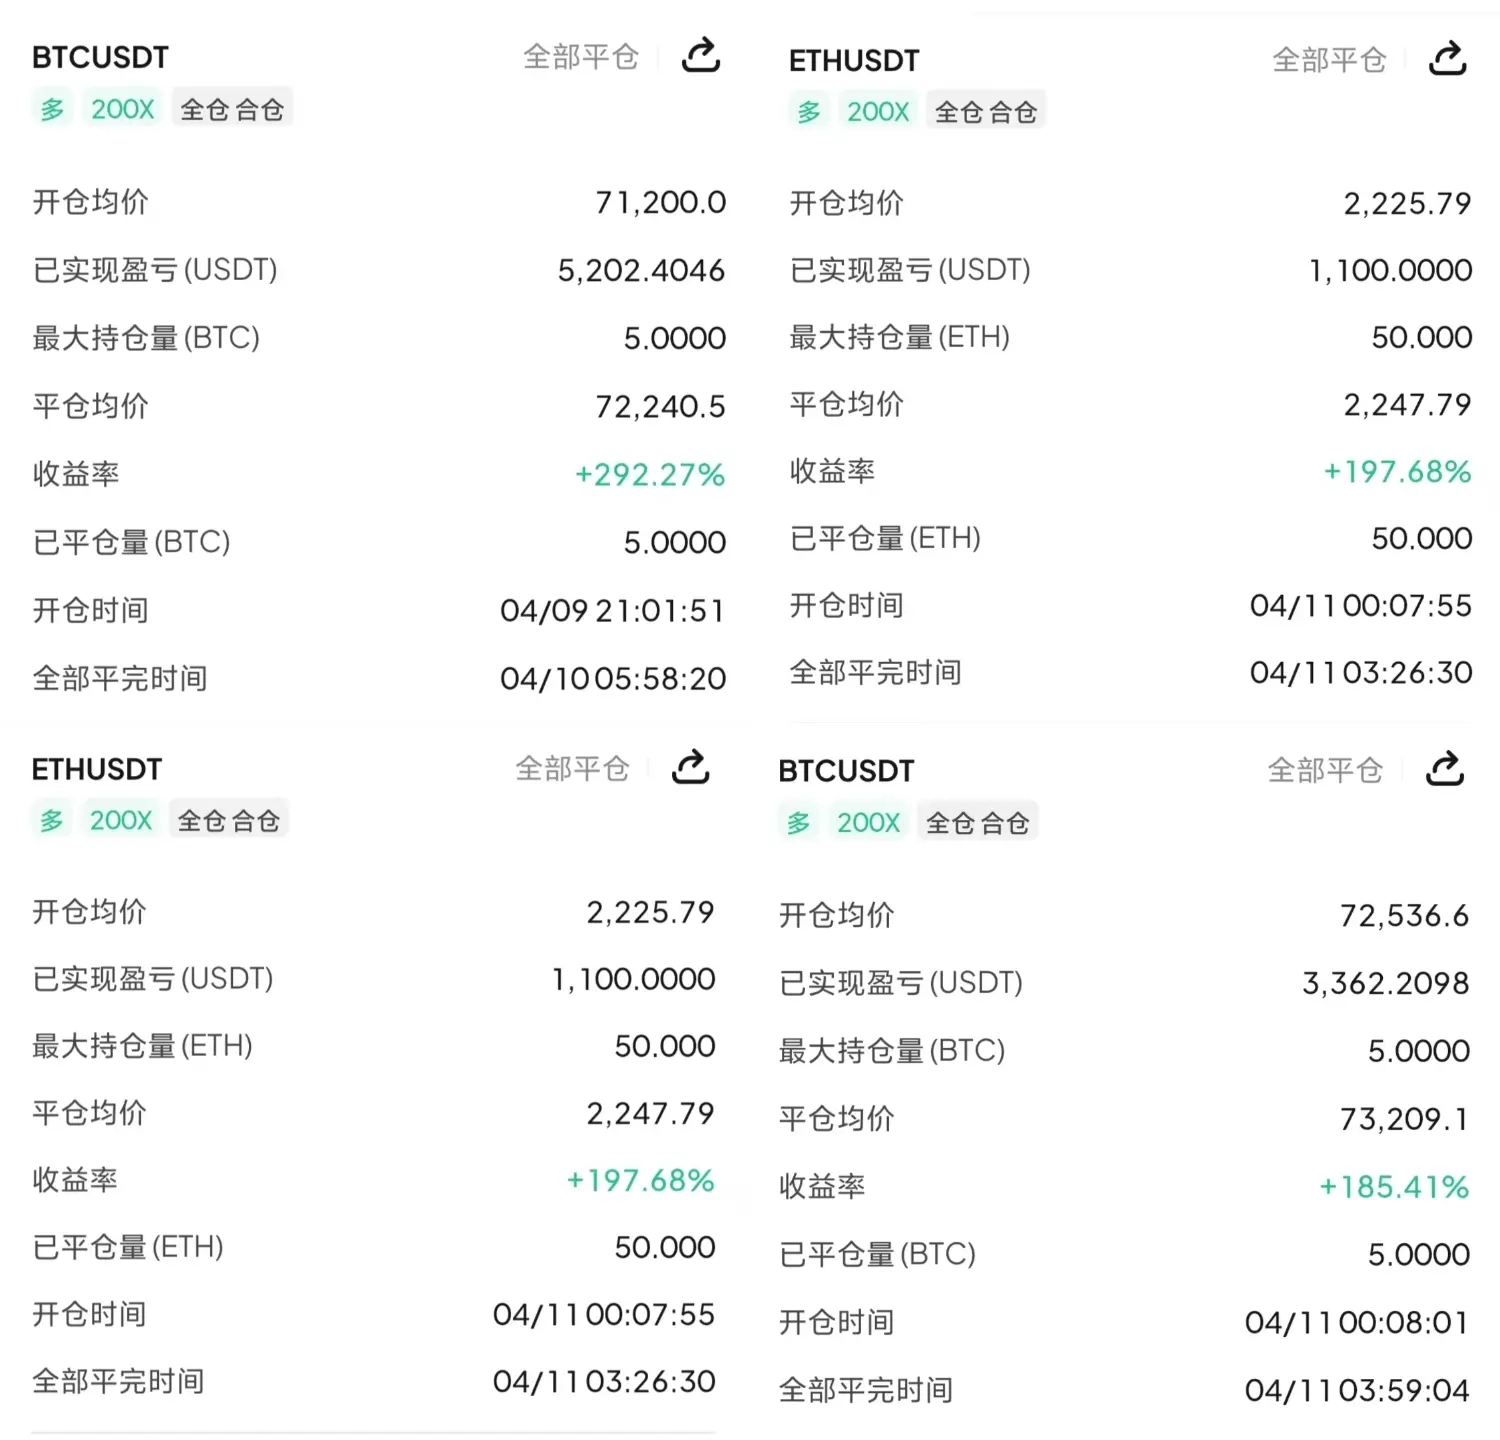The width and height of the screenshot is (1500, 1440).
Task: Tap share icon on top-right ETHUSDT card
Action: pyautogui.click(x=1447, y=59)
